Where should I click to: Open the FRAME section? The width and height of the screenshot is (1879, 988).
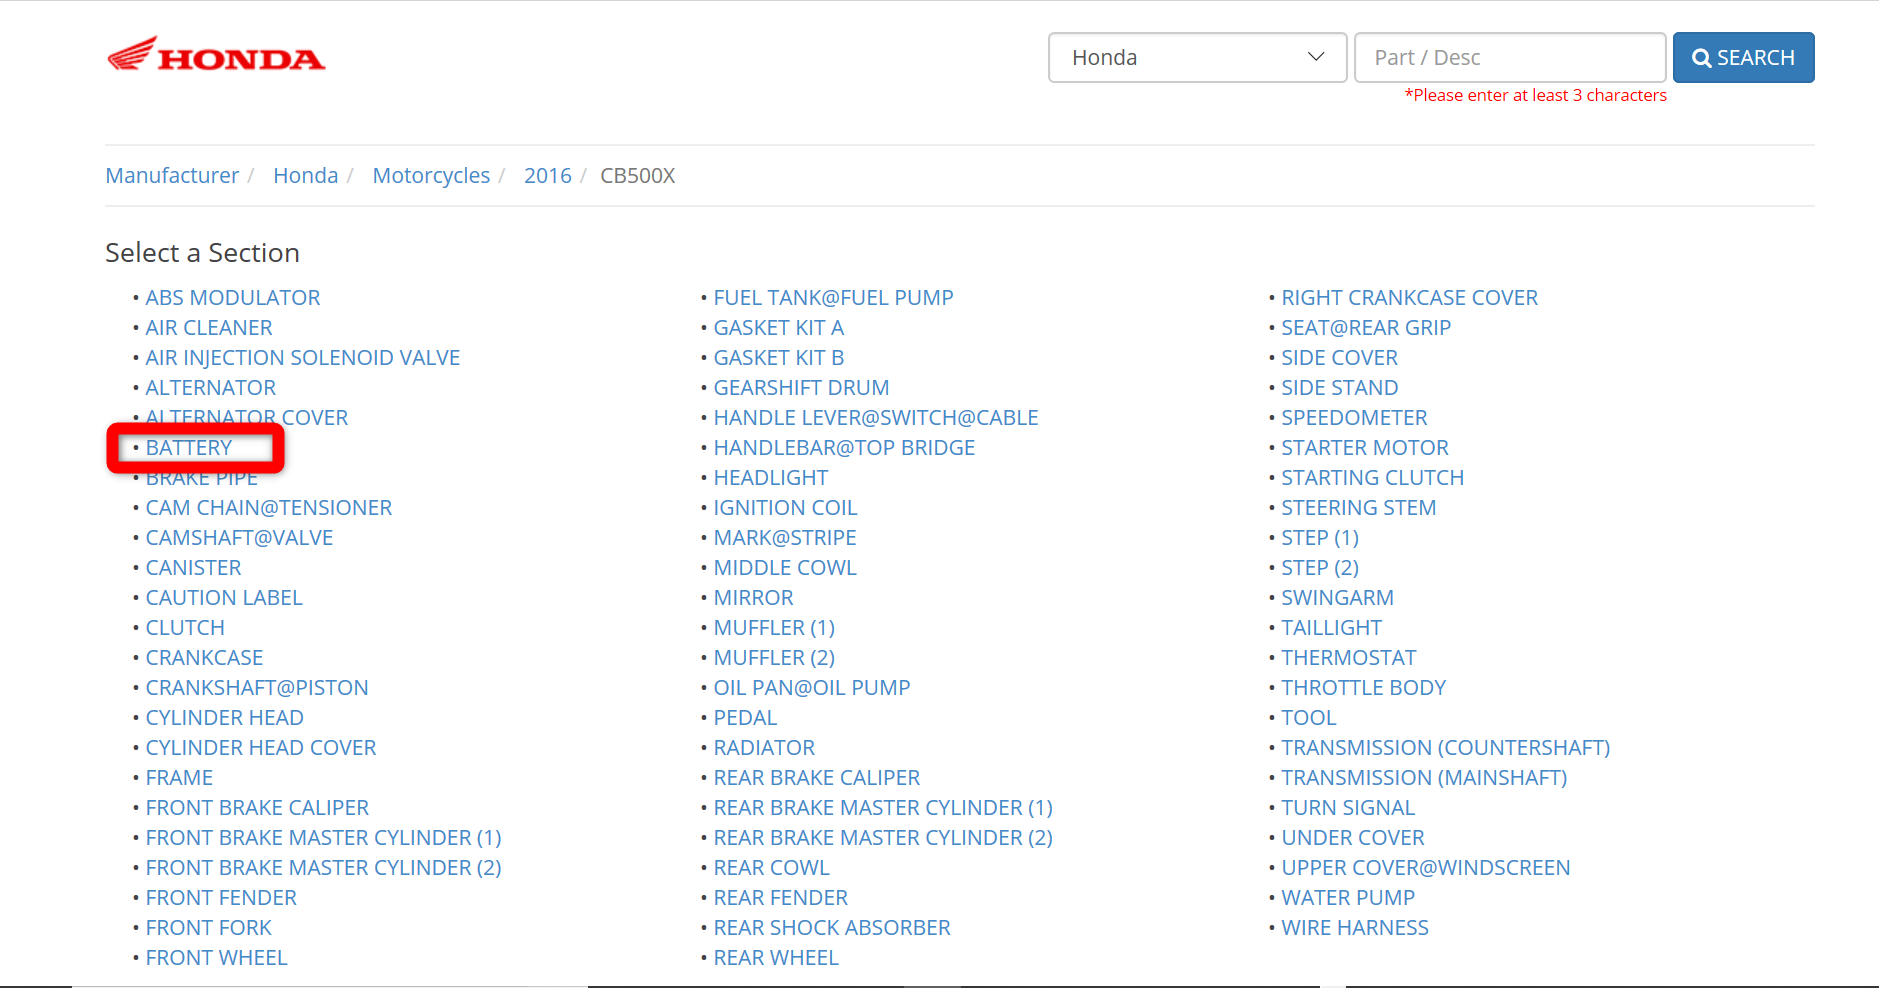179,778
